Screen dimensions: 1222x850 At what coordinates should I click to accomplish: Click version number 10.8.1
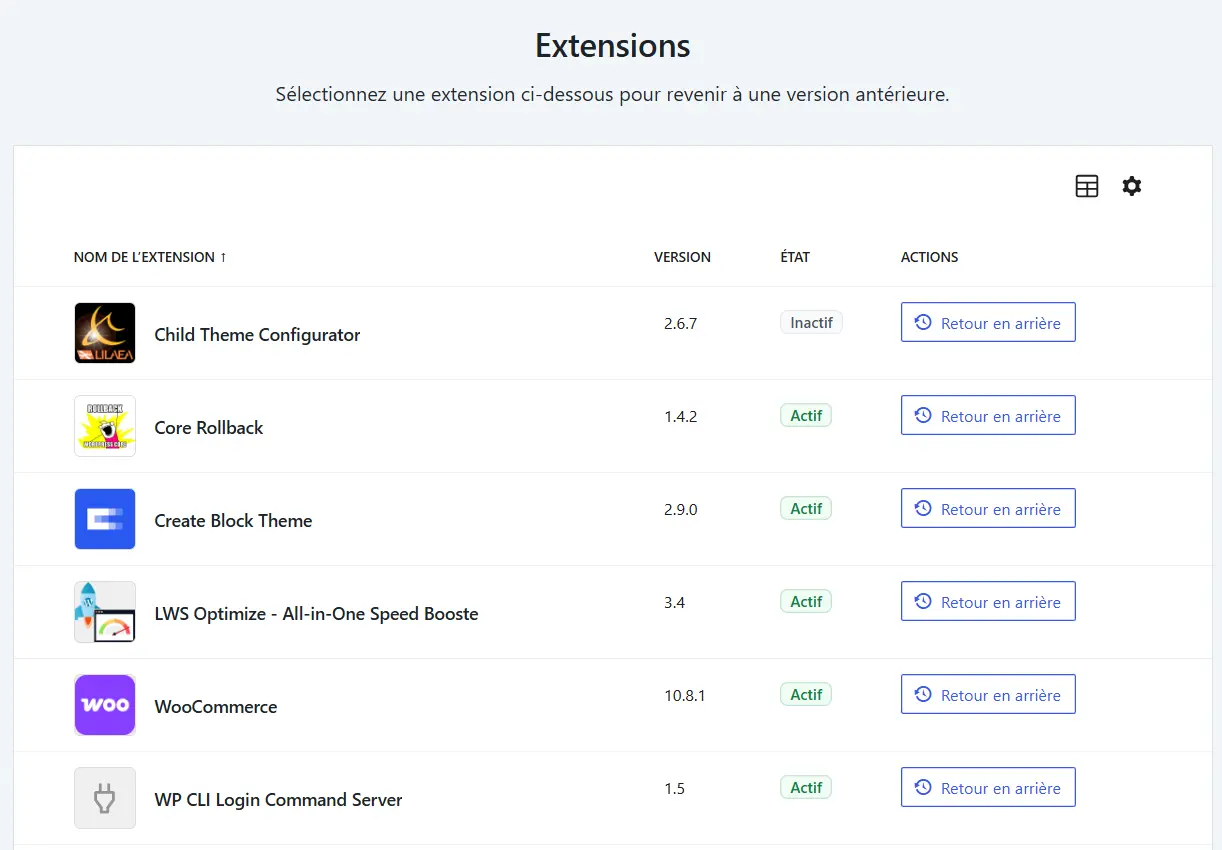coord(684,695)
